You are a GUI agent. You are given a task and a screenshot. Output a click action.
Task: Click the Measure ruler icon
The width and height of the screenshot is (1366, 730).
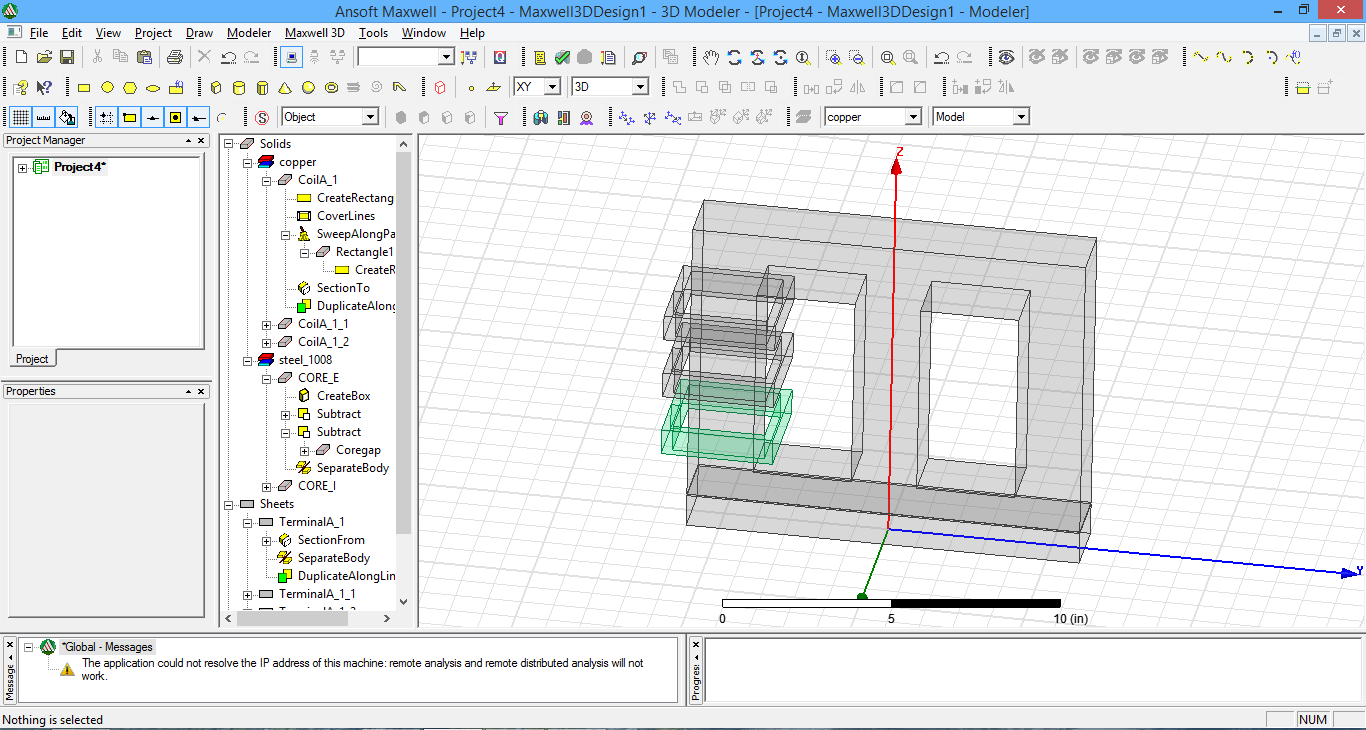[x=43, y=117]
